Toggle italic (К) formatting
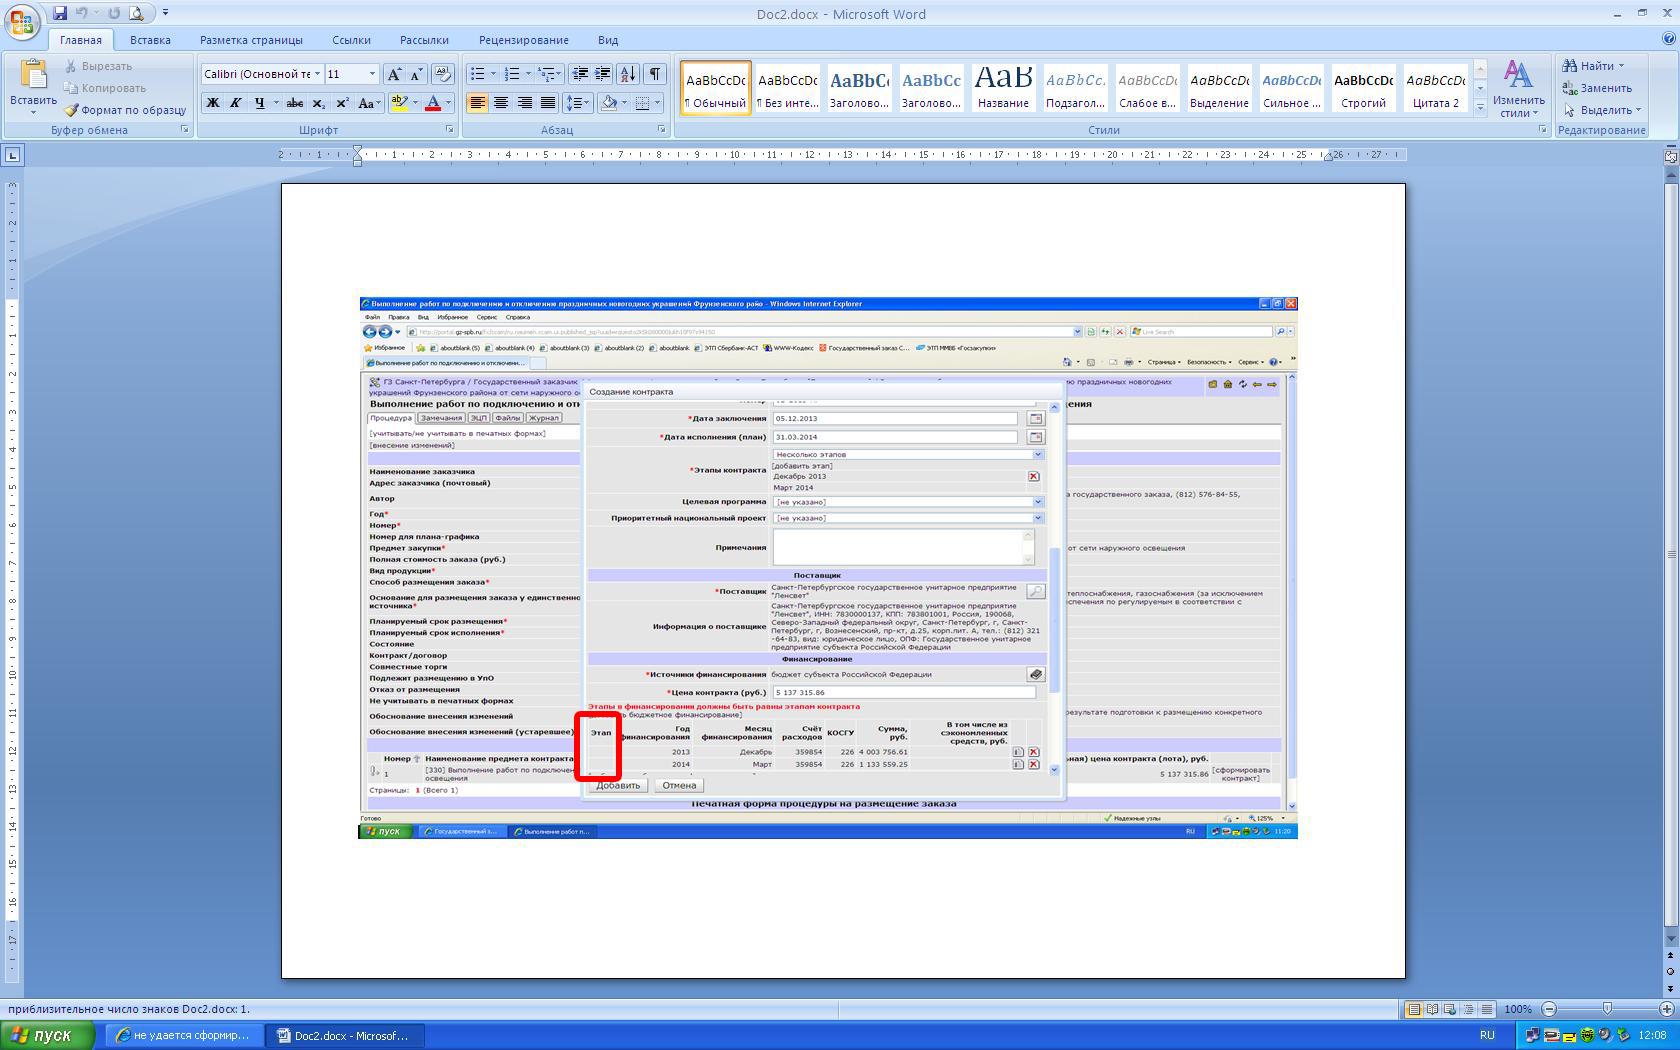 [x=236, y=103]
